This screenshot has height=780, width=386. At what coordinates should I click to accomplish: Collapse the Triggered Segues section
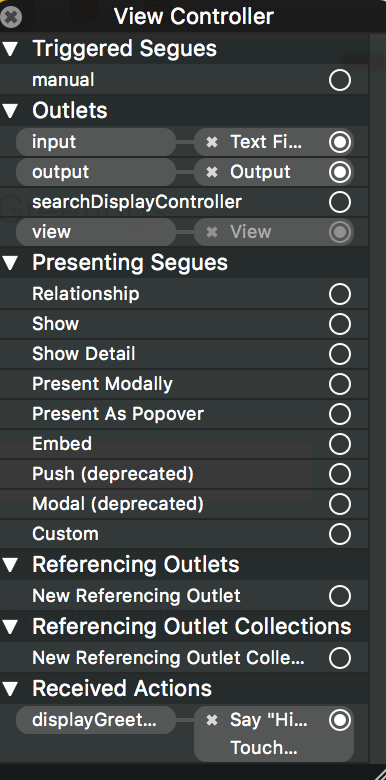(10, 49)
